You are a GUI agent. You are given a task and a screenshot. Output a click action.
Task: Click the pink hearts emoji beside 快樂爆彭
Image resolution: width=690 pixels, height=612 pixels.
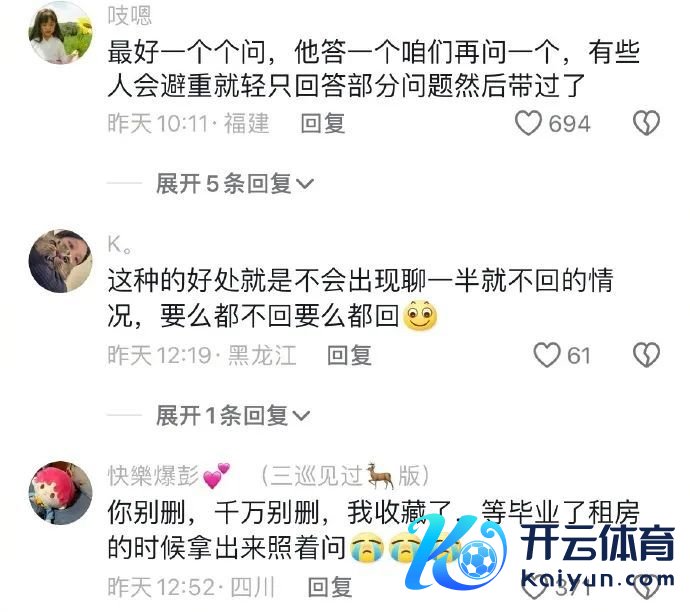coord(216,476)
